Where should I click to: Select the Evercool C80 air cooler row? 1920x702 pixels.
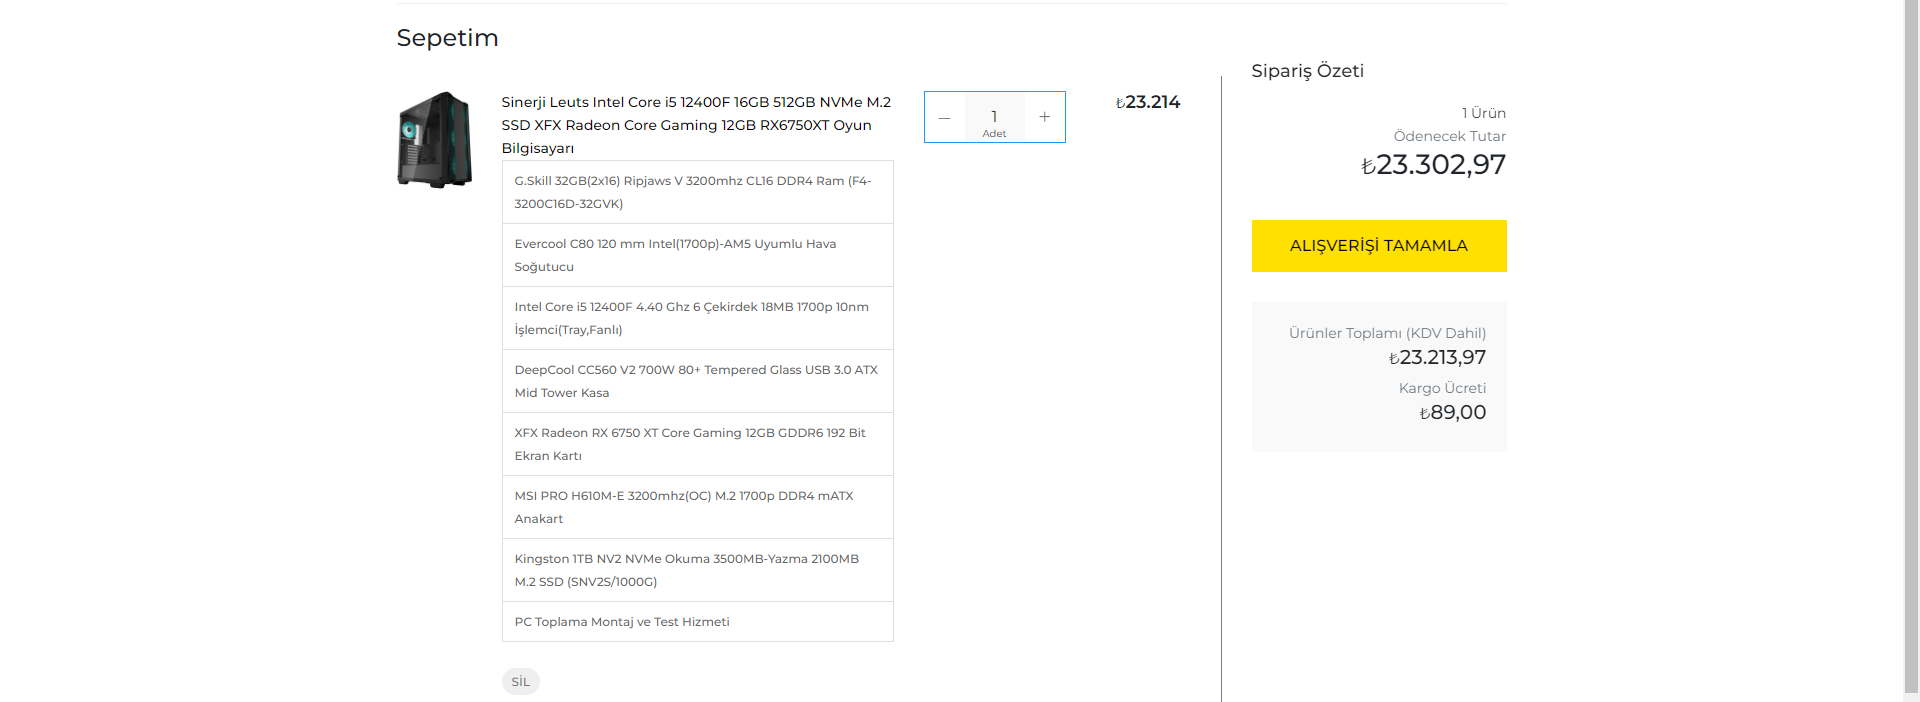697,255
